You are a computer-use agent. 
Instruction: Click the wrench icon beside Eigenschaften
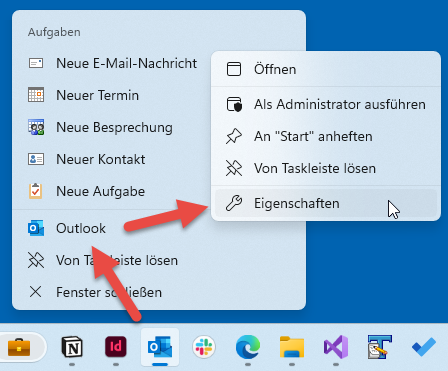[234, 203]
